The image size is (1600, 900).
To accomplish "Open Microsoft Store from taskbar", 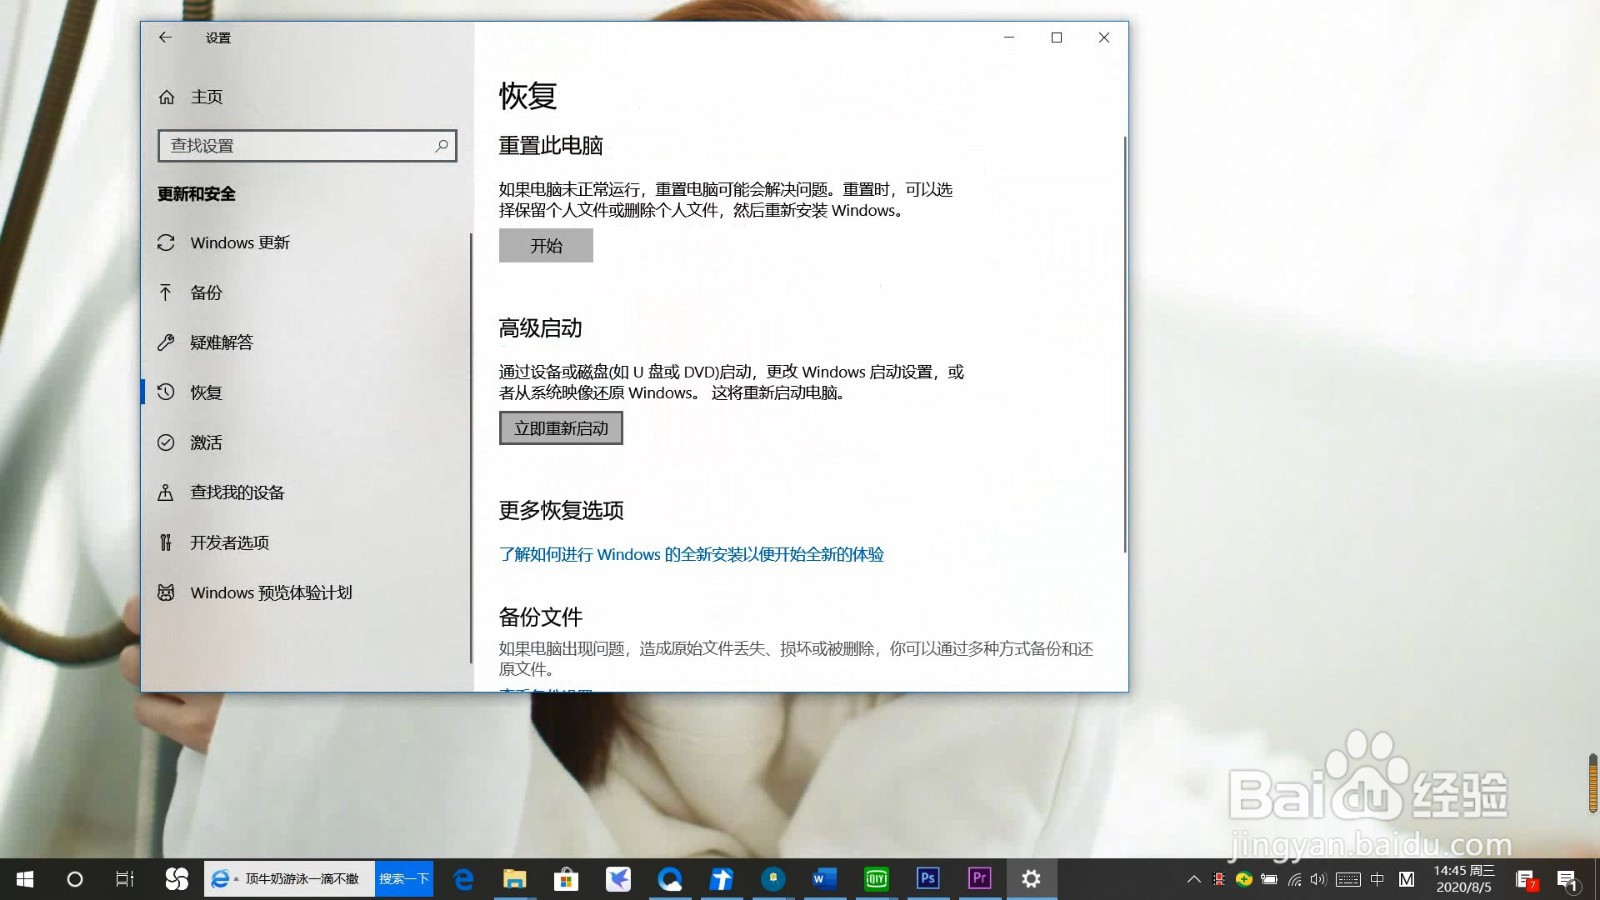I will click(566, 879).
